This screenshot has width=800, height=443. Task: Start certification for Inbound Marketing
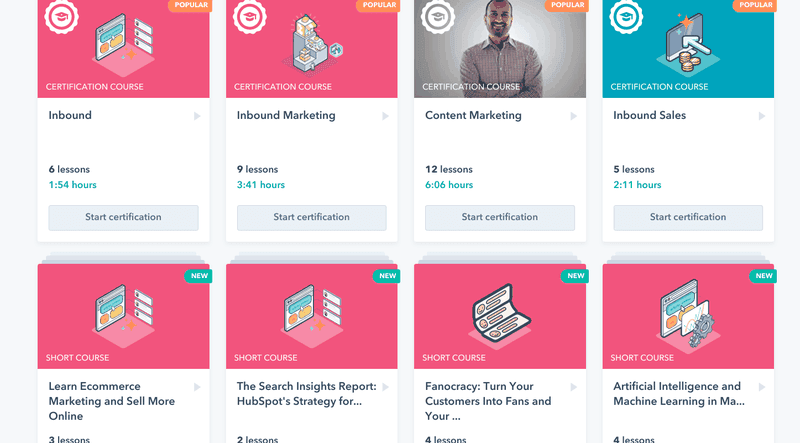[312, 217]
